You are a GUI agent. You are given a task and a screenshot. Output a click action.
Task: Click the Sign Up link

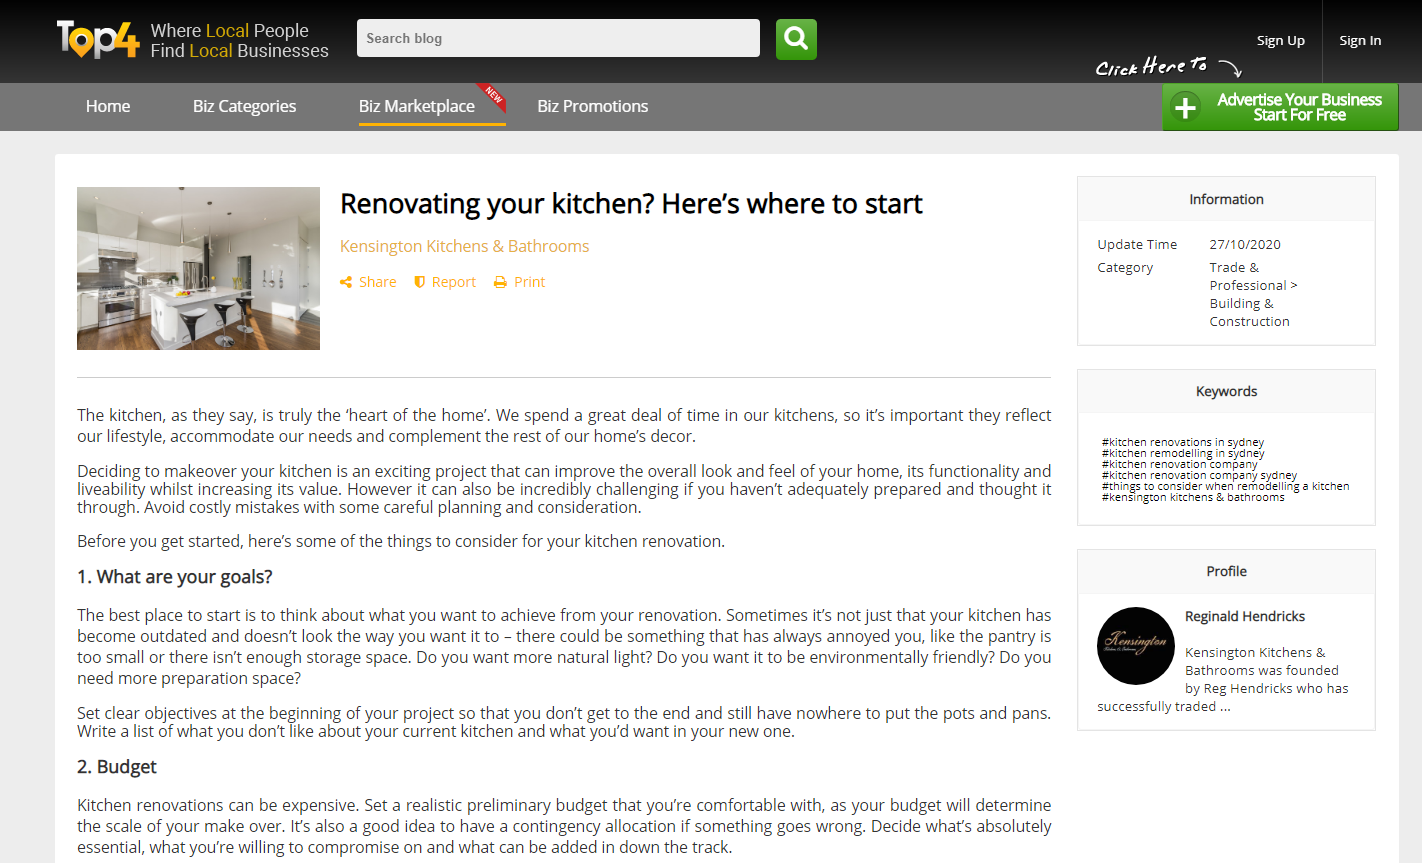click(x=1281, y=40)
